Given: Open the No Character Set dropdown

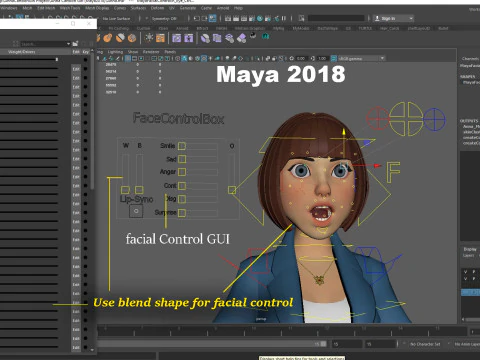Looking at the screenshot, I should pyautogui.click(x=425, y=344).
